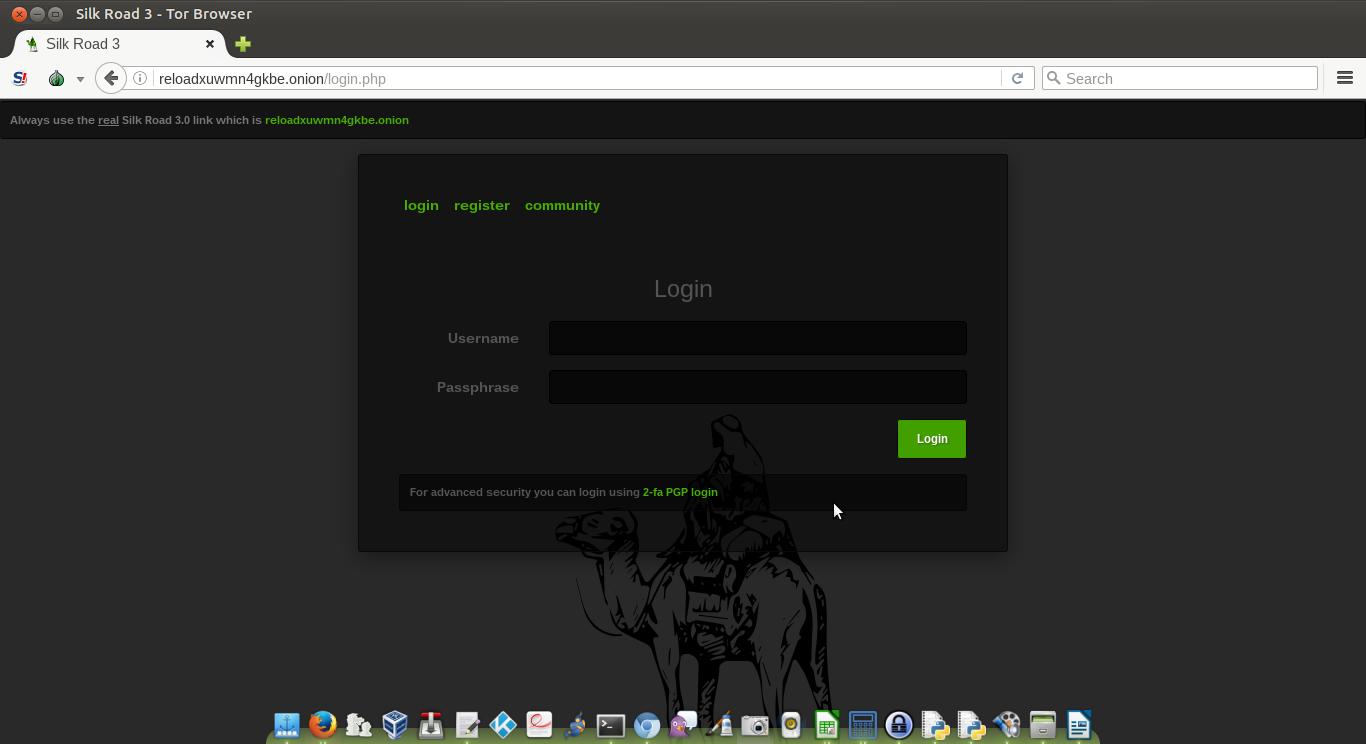Select the Silk Road 3 tab
1366x744 pixels.
point(120,44)
